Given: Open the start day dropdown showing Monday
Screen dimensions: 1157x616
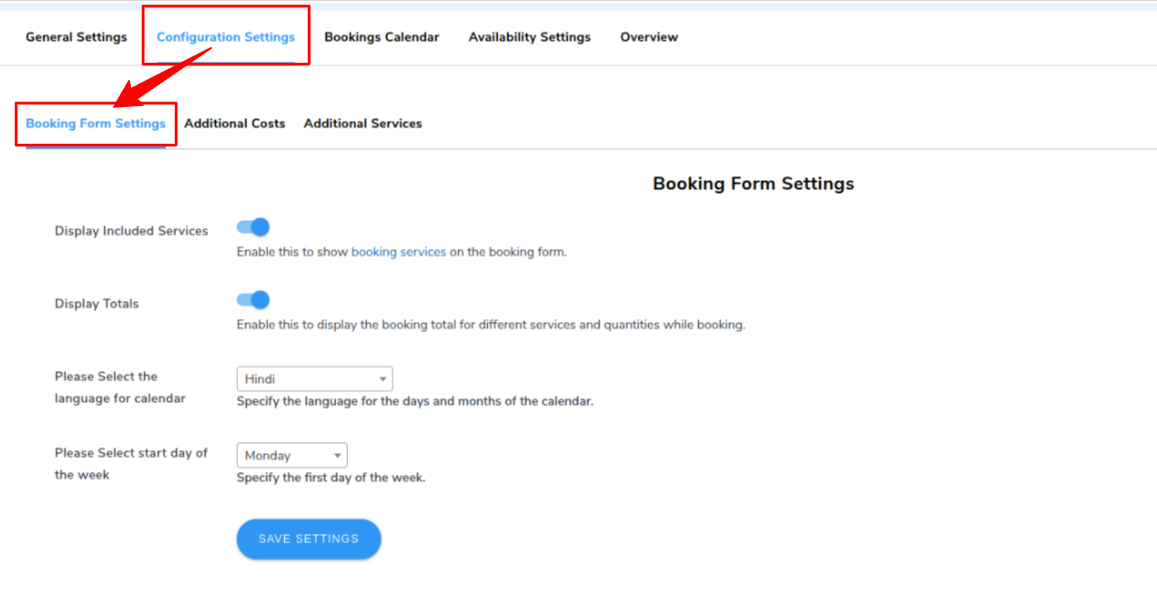Looking at the screenshot, I should pos(292,455).
